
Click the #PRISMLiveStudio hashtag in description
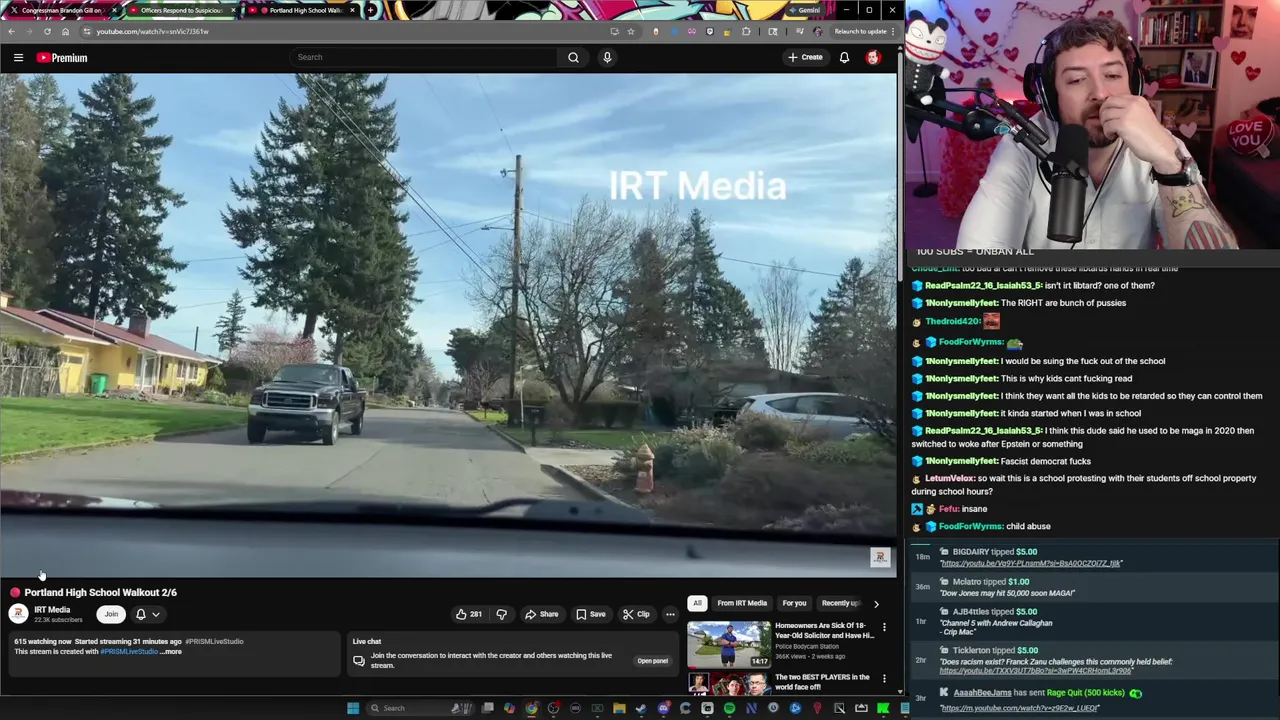[129, 652]
